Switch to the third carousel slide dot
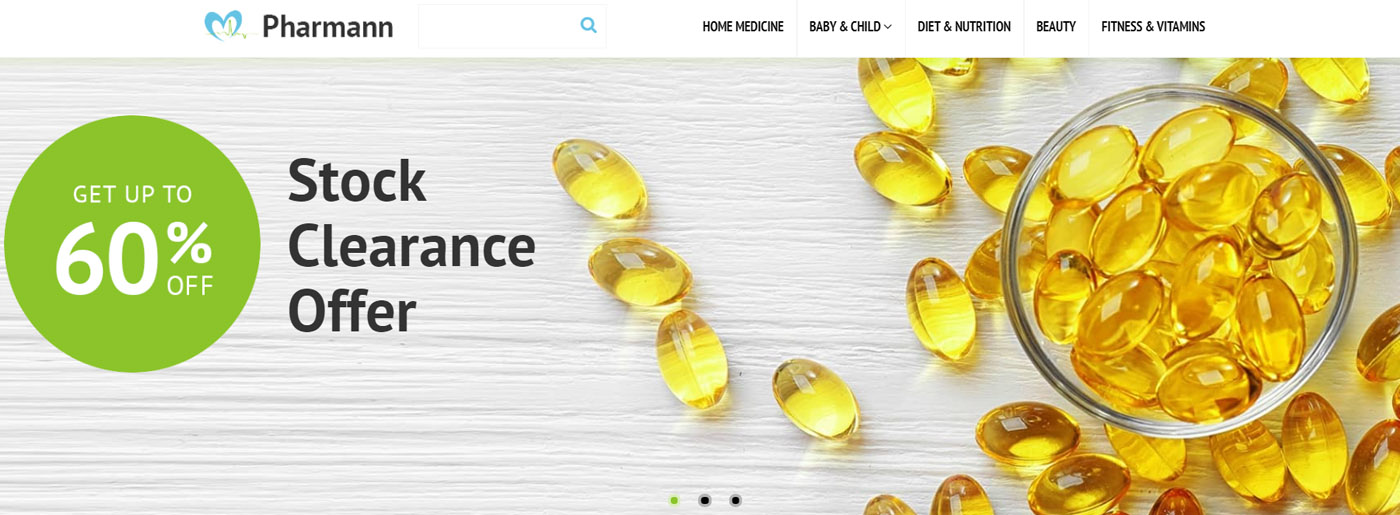Image resolution: width=1400 pixels, height=515 pixels. (x=735, y=500)
